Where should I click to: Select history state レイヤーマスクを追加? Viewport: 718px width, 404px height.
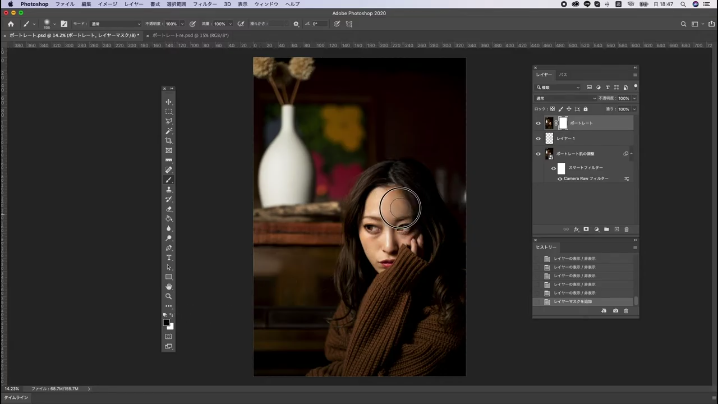[x=584, y=302]
